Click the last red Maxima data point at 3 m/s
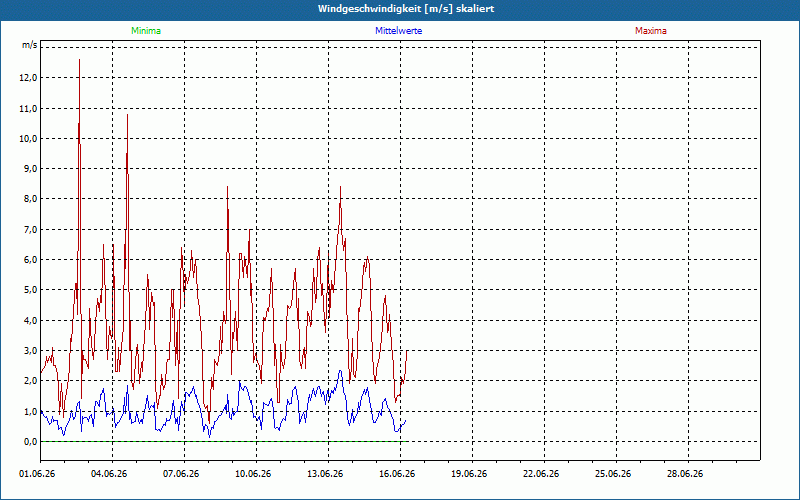The height and width of the screenshot is (500, 800). click(407, 351)
